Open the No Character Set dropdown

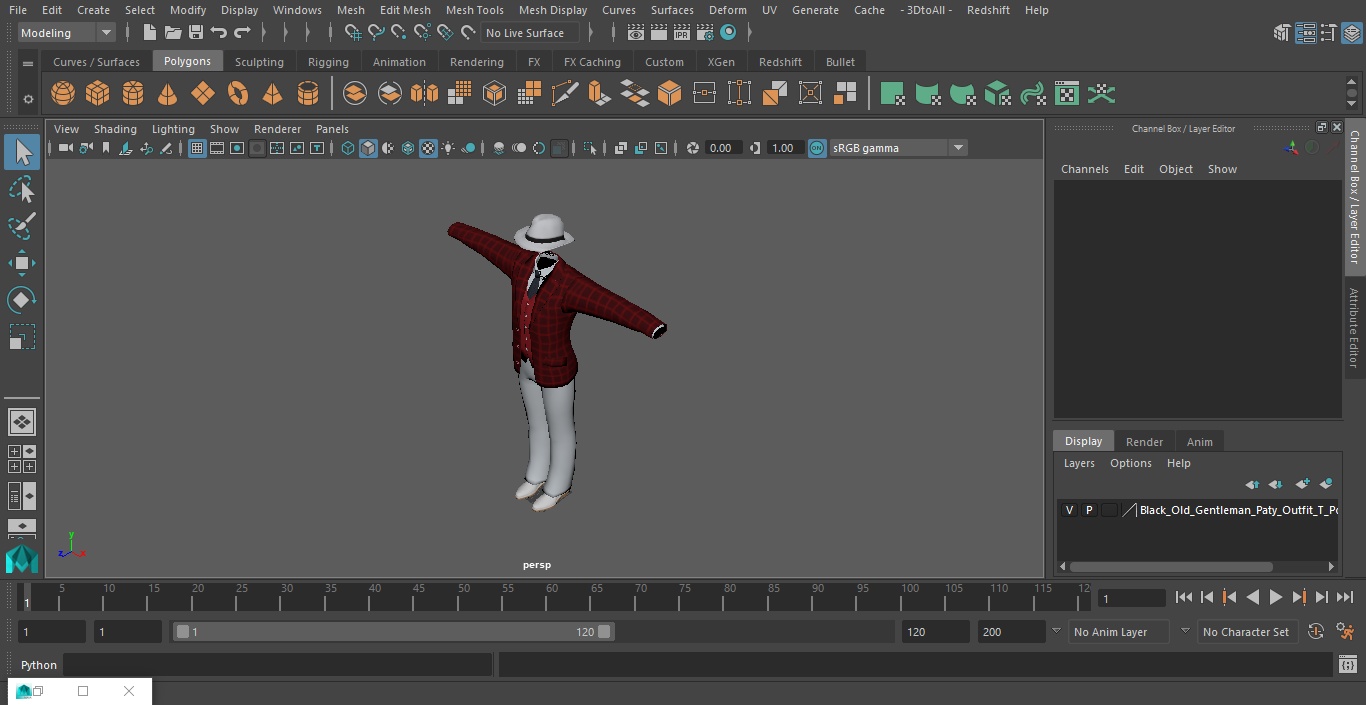coord(1247,632)
